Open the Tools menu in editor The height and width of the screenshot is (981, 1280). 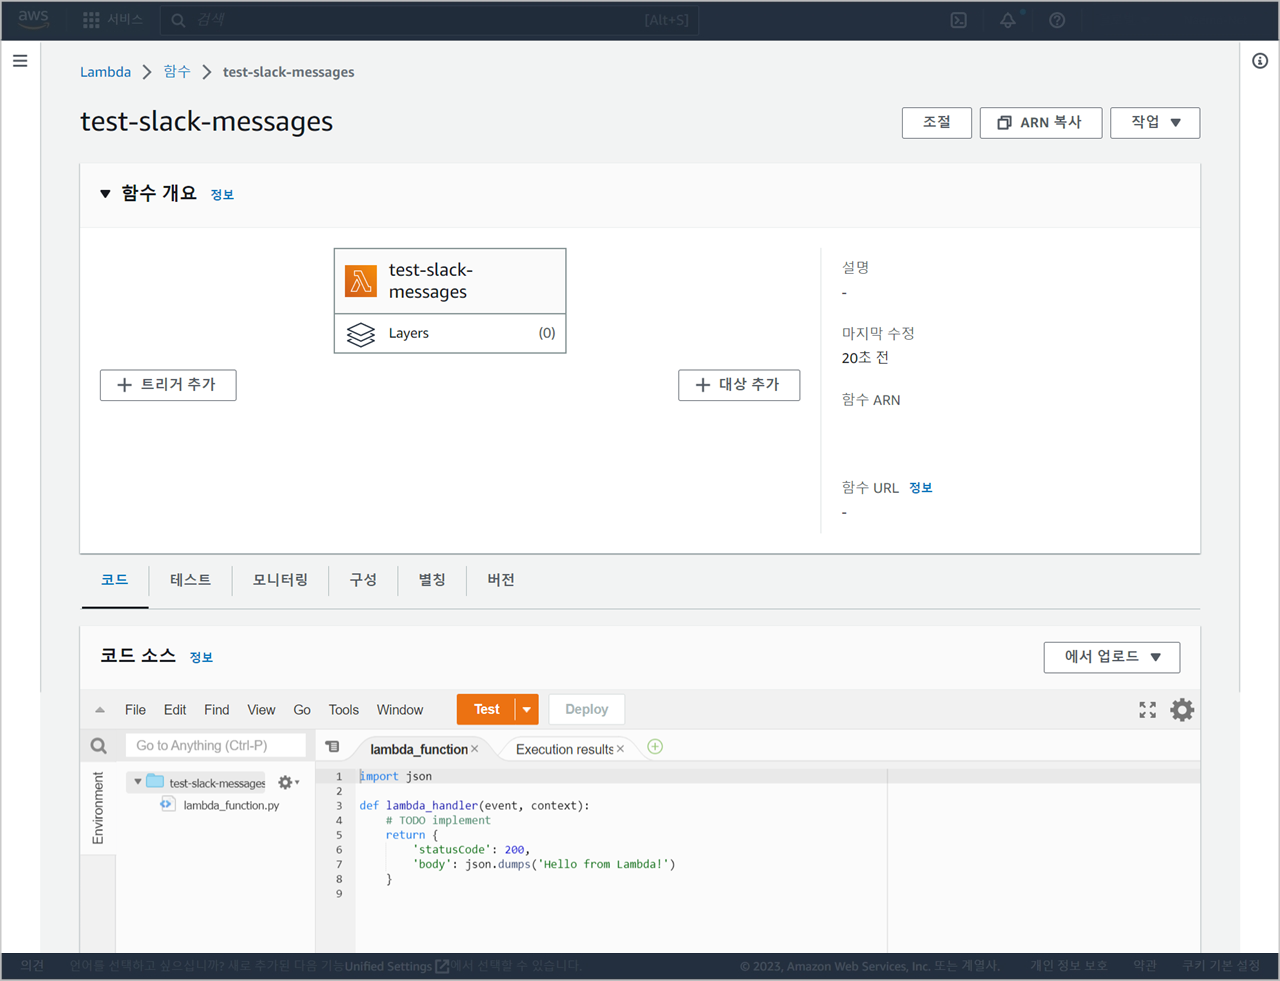click(344, 710)
